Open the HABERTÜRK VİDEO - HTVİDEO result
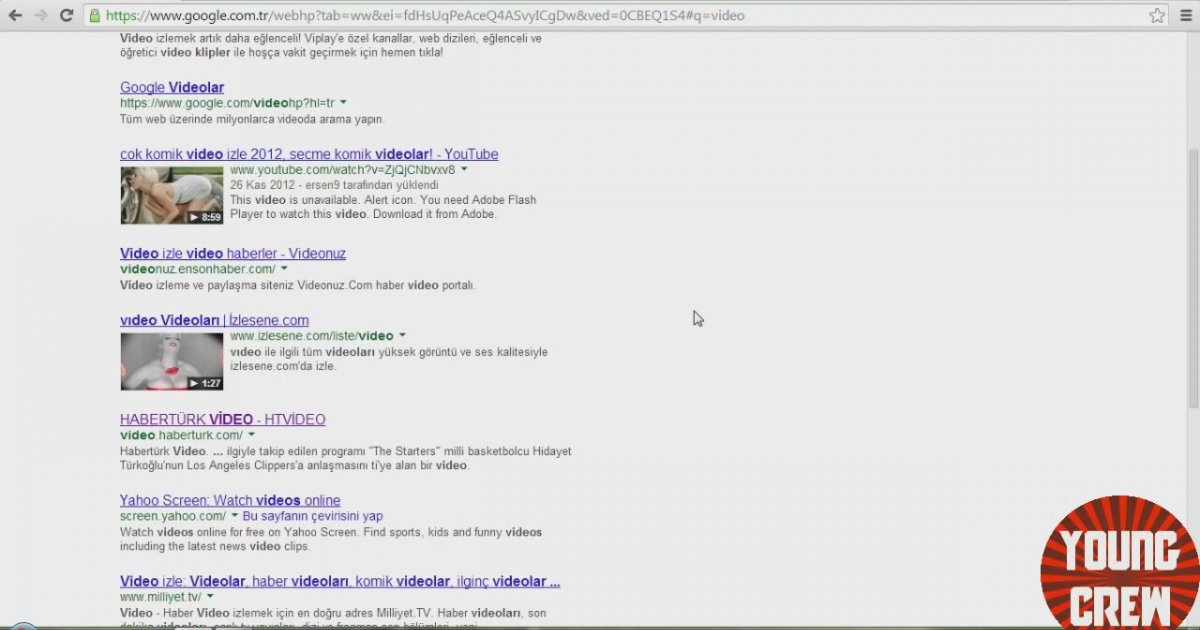This screenshot has height=630, width=1200. click(222, 419)
